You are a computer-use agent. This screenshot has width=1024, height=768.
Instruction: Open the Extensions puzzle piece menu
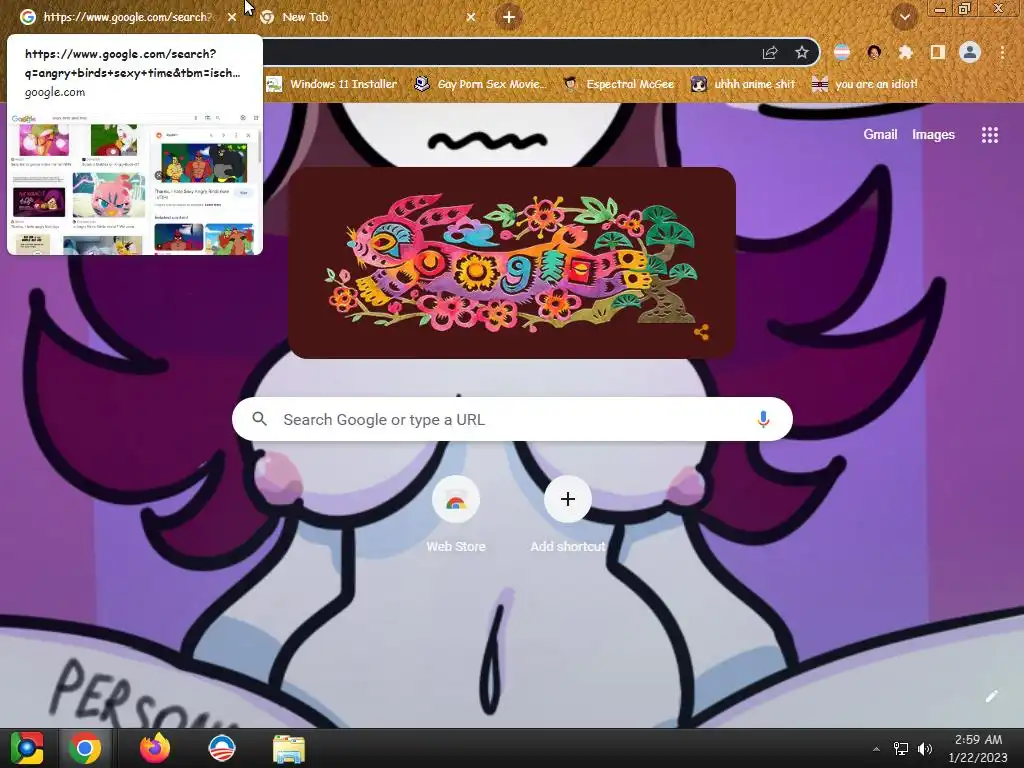tap(905, 52)
